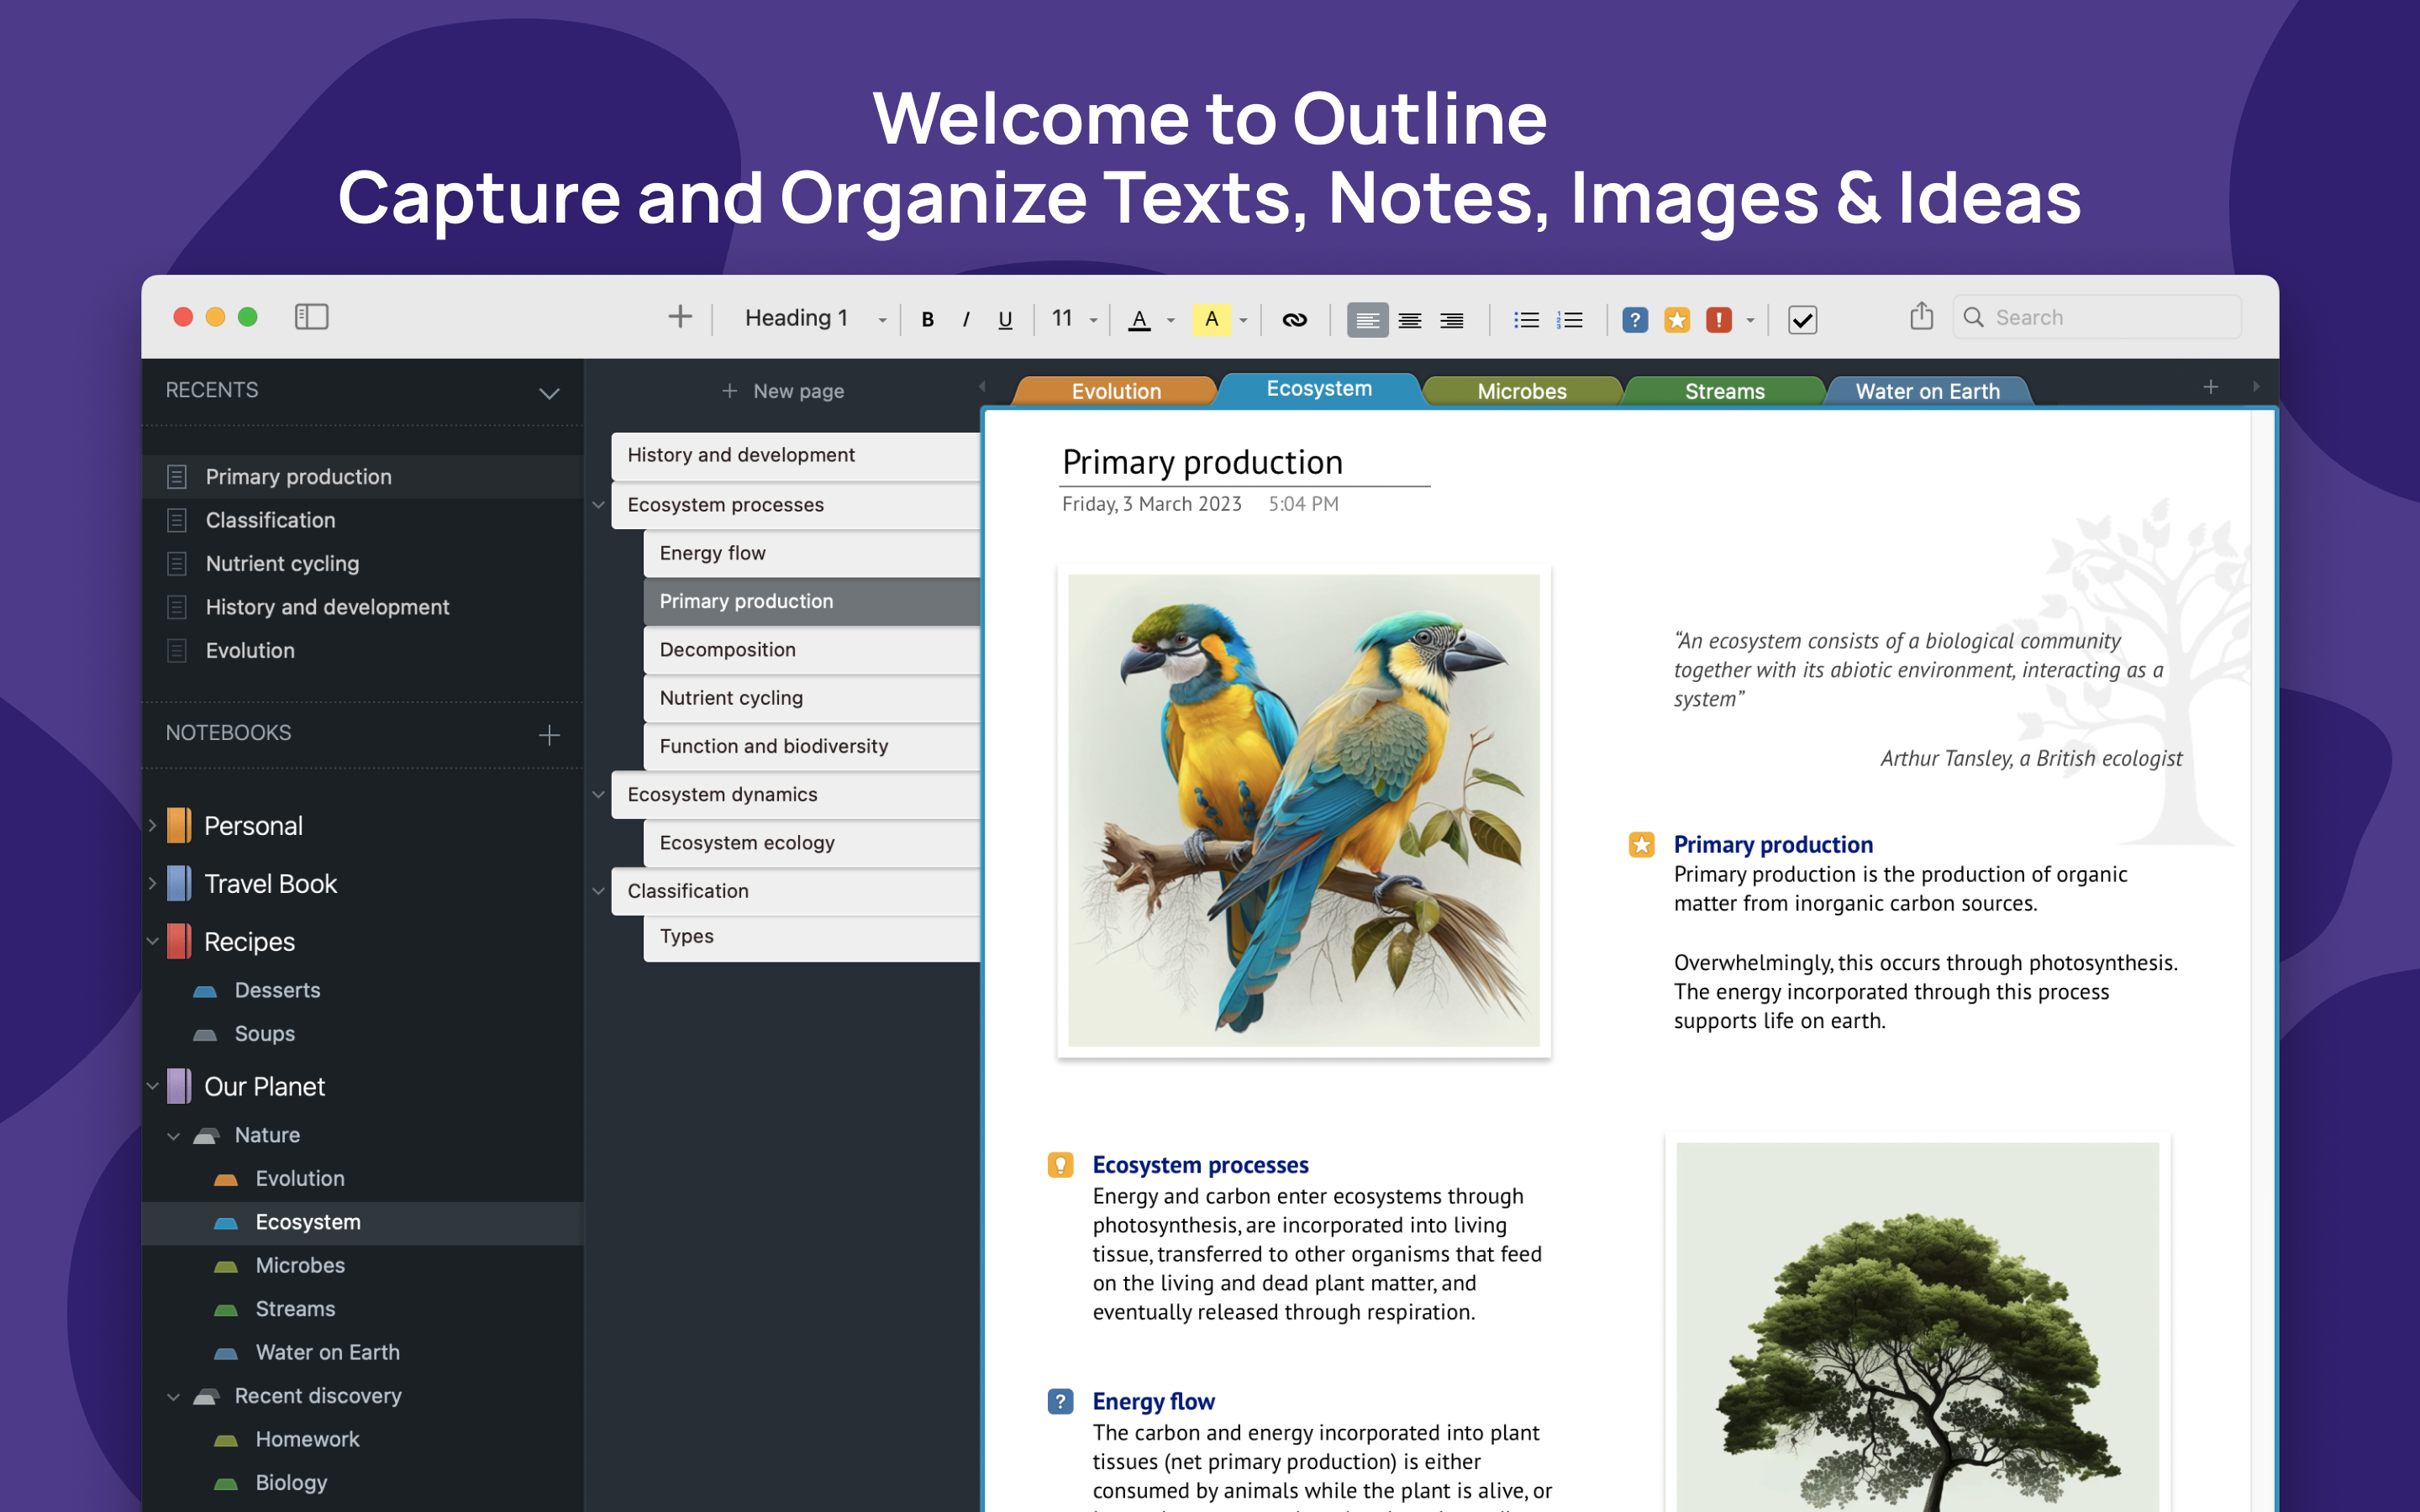Toggle the sidebar visibility icon
Image resolution: width=2420 pixels, height=1512 pixels.
click(x=311, y=317)
